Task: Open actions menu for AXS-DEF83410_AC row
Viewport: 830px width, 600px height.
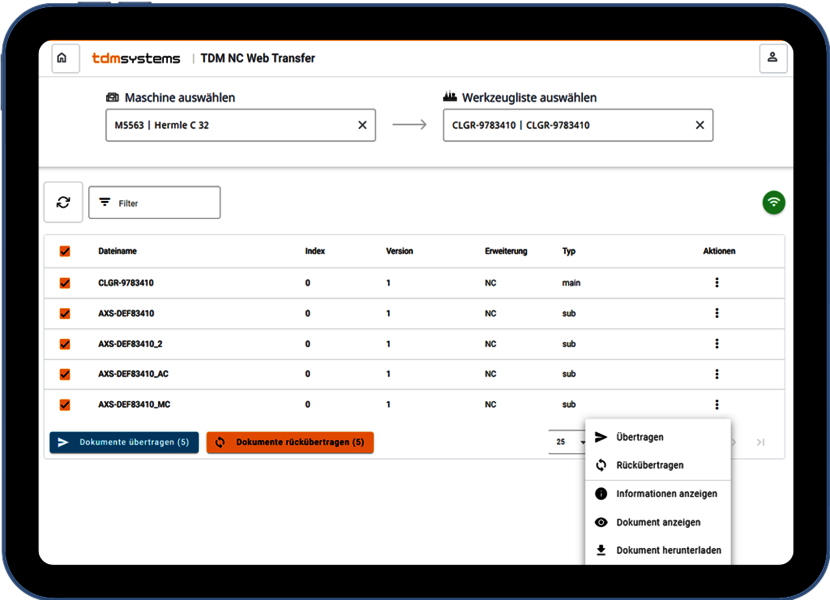Action: (717, 374)
